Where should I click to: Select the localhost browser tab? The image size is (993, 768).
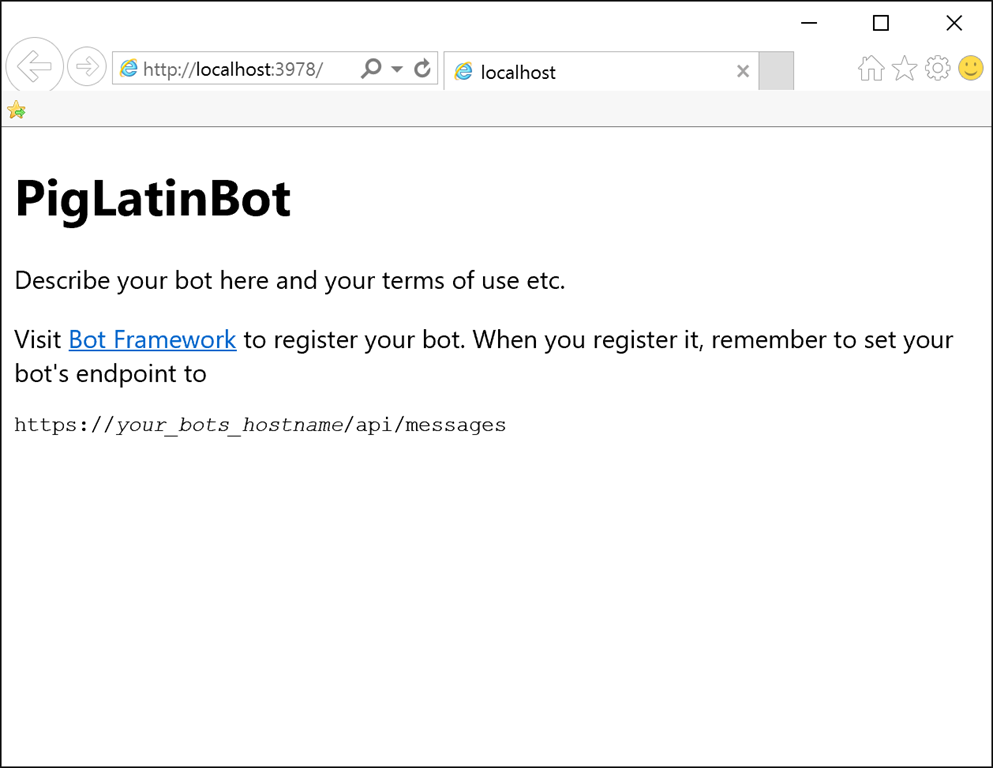coord(590,72)
